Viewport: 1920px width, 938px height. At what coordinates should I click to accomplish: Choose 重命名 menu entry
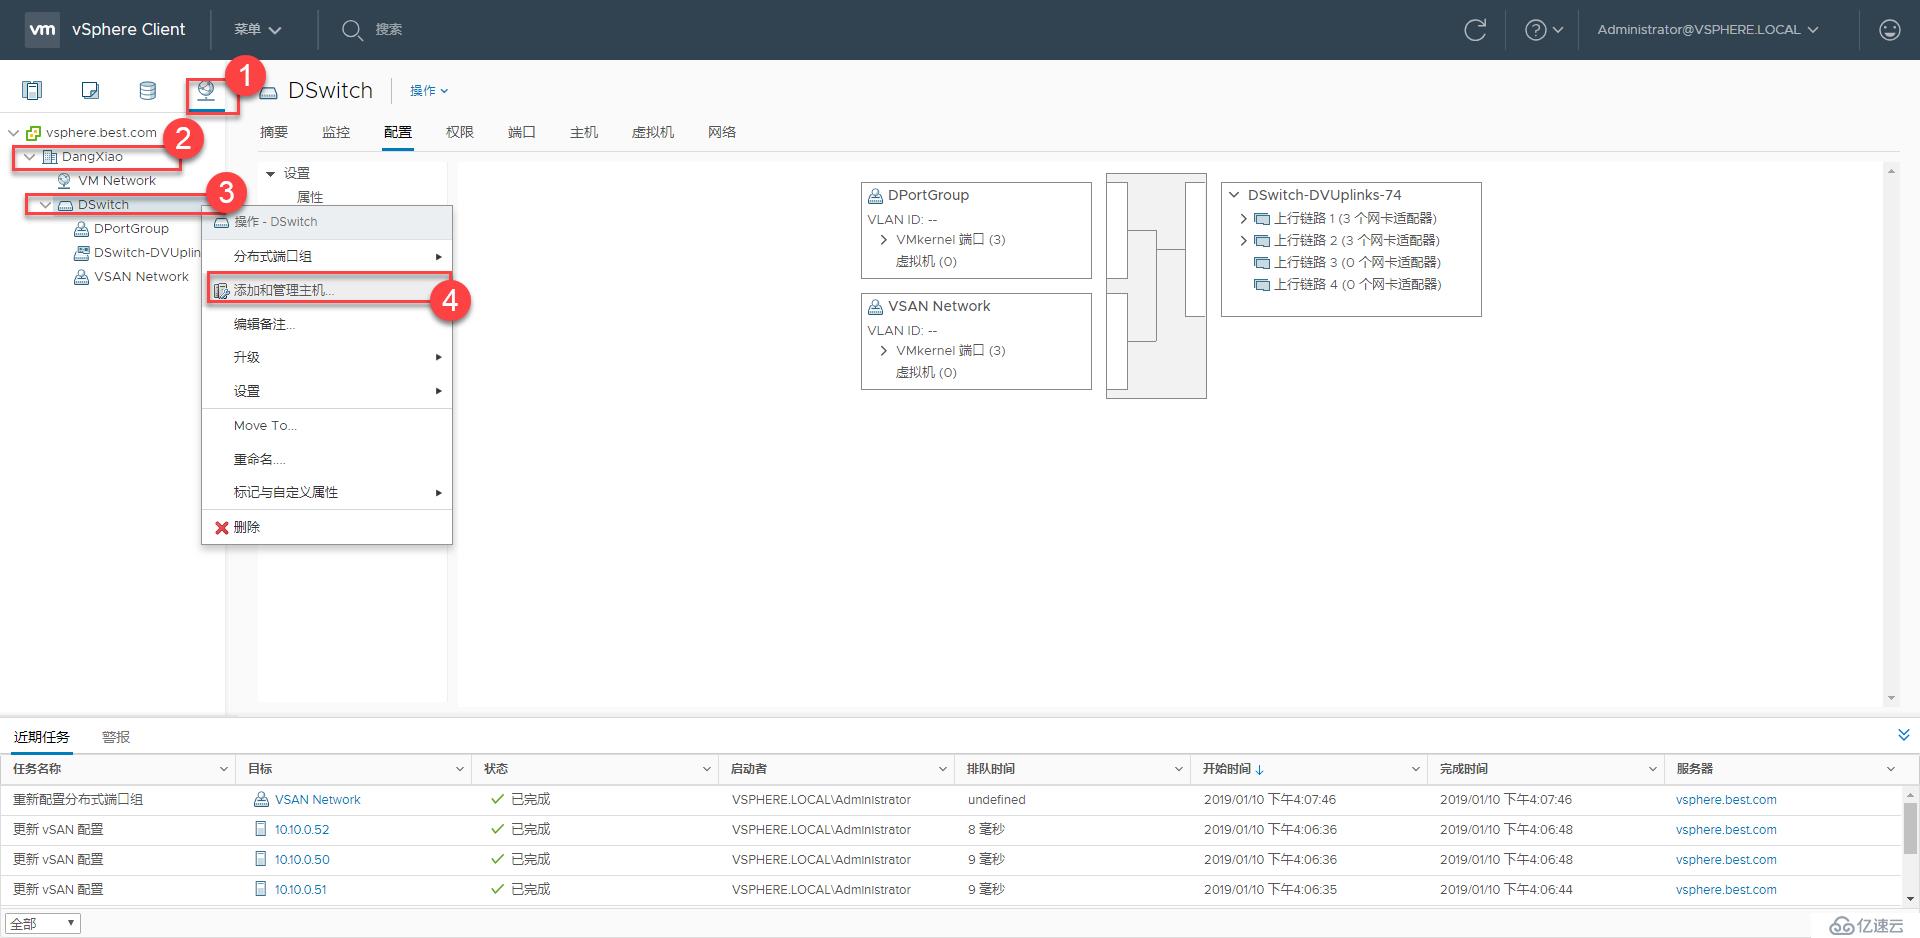[x=327, y=459]
